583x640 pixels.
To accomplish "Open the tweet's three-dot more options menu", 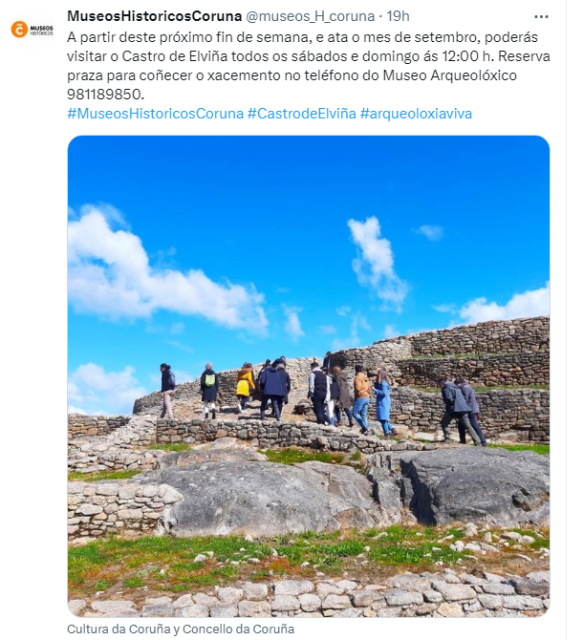I will (541, 17).
